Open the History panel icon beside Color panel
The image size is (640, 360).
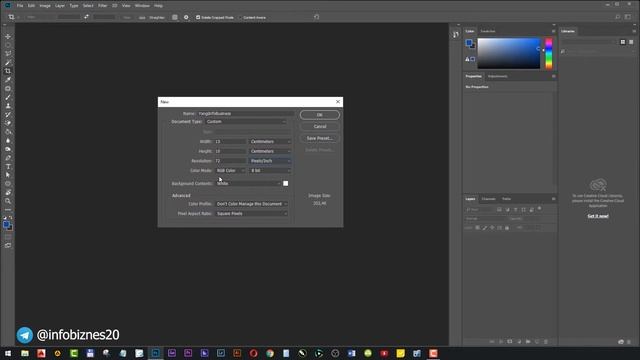pyautogui.click(x=456, y=35)
